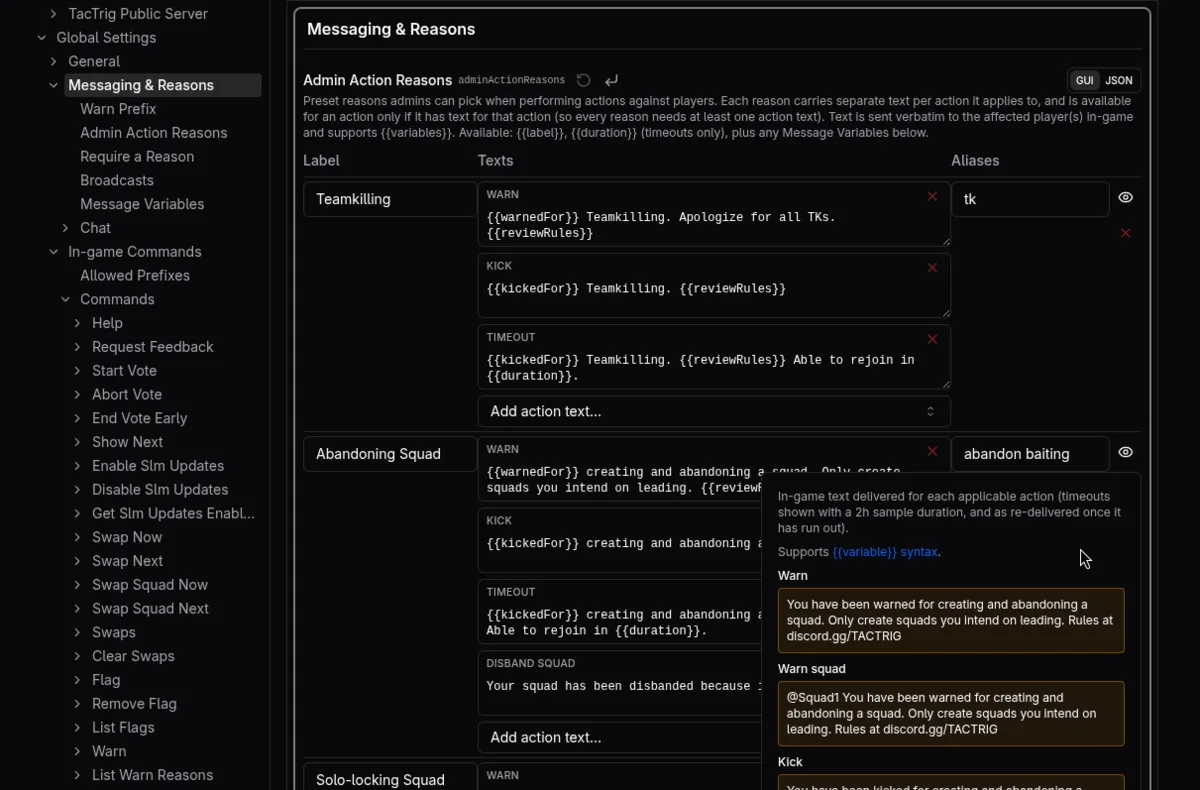Select Flag command in tree

click(106, 680)
